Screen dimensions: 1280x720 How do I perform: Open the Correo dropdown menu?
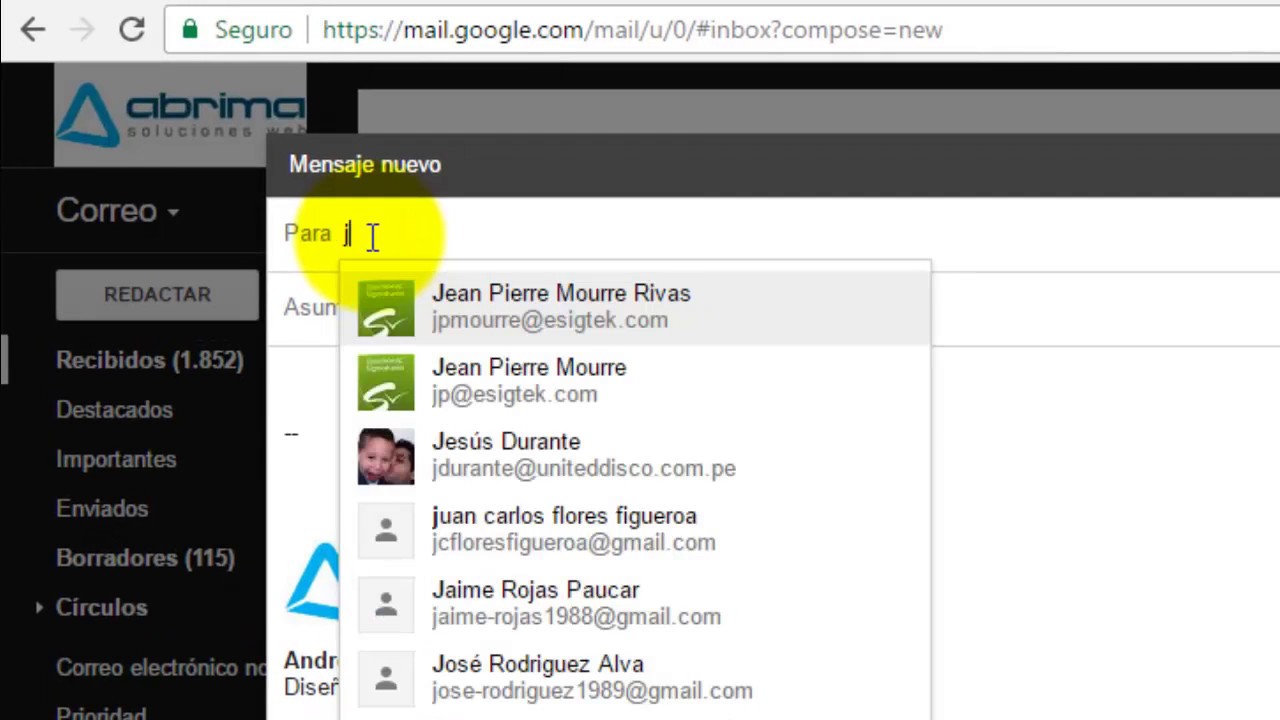117,211
